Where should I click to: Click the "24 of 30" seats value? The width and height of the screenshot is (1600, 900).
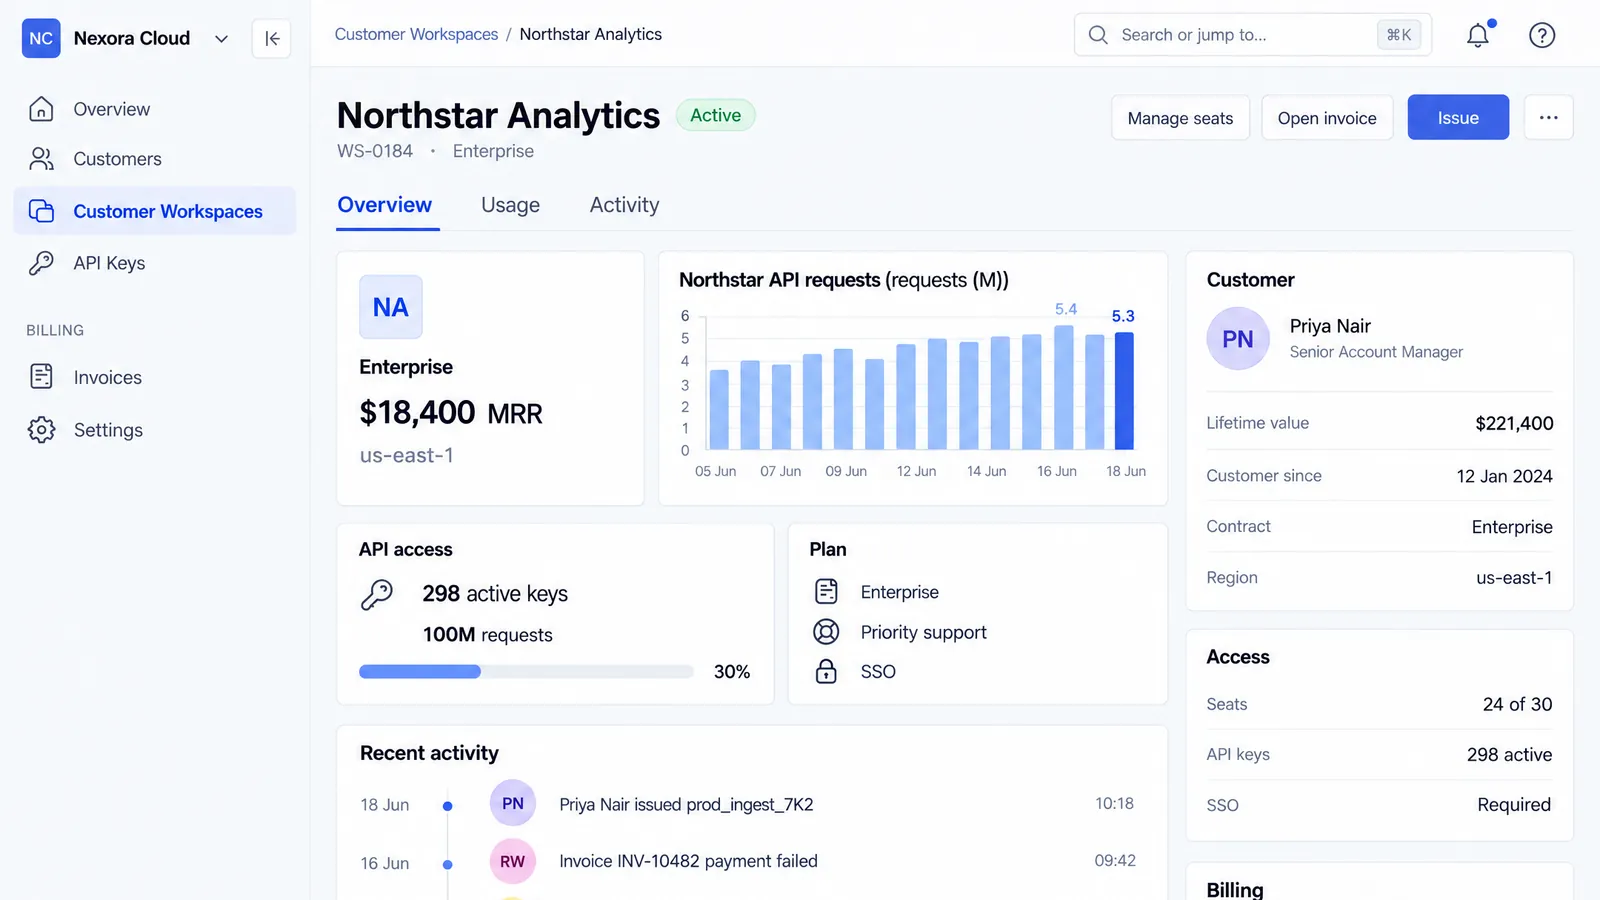click(x=1517, y=705)
